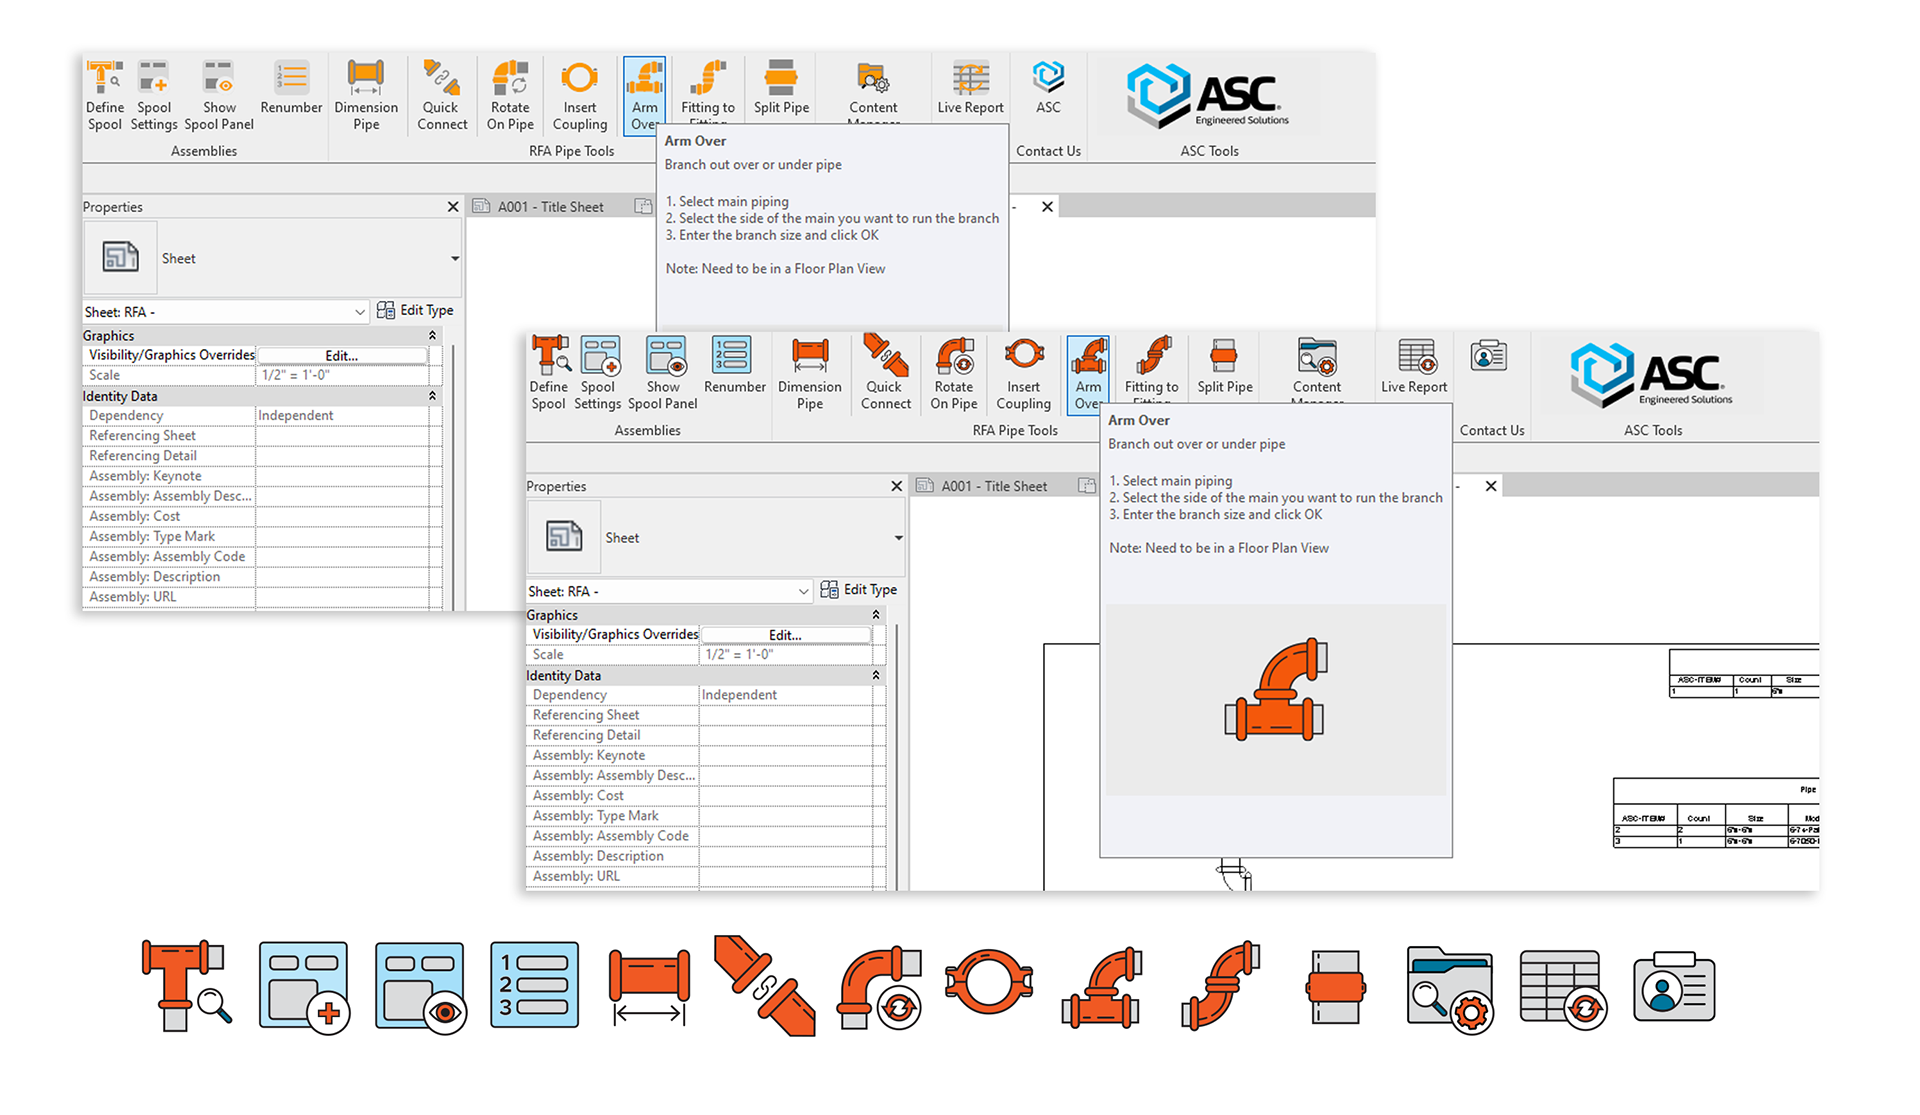The image size is (1920, 1115).
Task: Click the Visibility/Graphics Overrides Edit button in the front panel
Action: tap(785, 635)
